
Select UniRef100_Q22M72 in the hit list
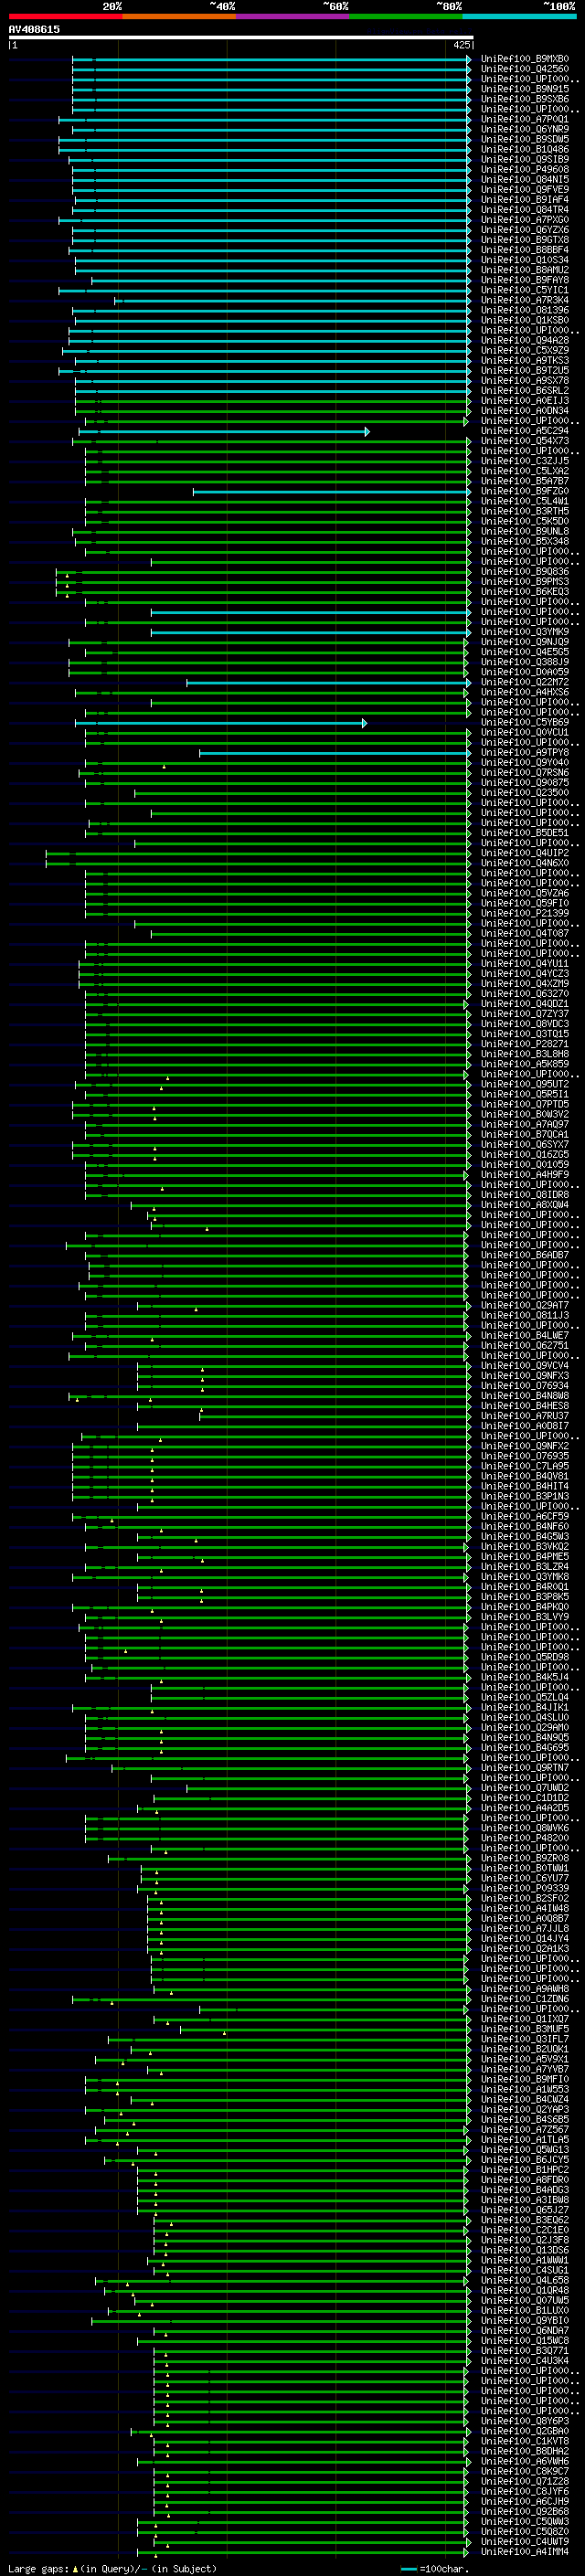[x=525, y=683]
